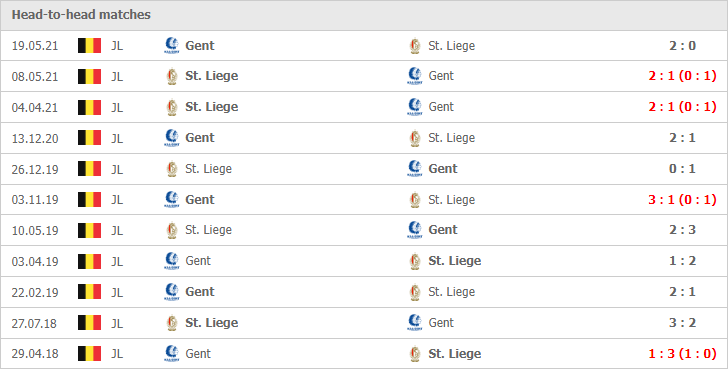Click the St. Liege crest in the 29.04.18 row
Screen dimensions: 728x369
tap(415, 354)
